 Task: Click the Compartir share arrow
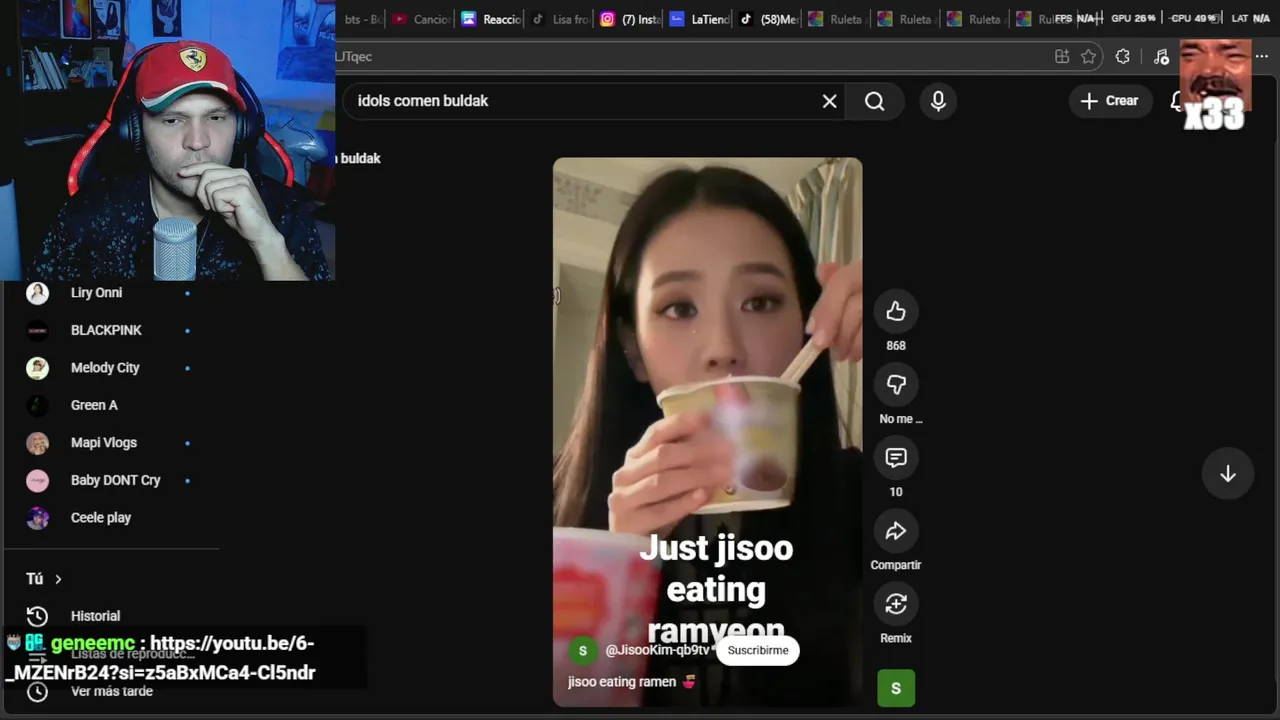tap(896, 531)
